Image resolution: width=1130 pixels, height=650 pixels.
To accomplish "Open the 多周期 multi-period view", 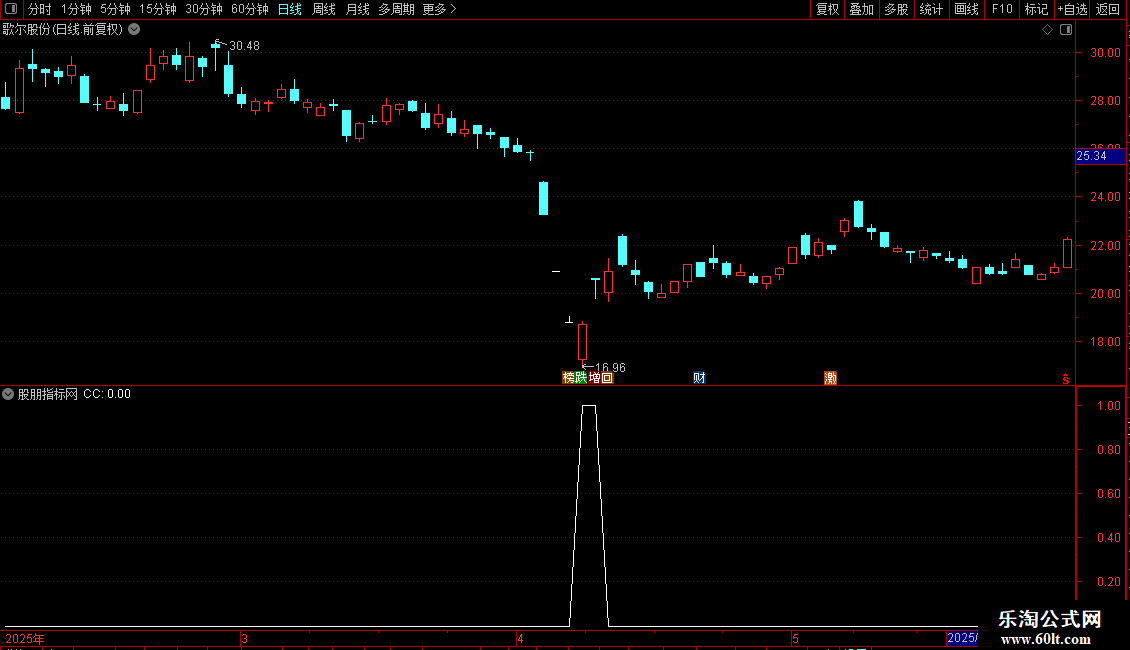I will [396, 9].
